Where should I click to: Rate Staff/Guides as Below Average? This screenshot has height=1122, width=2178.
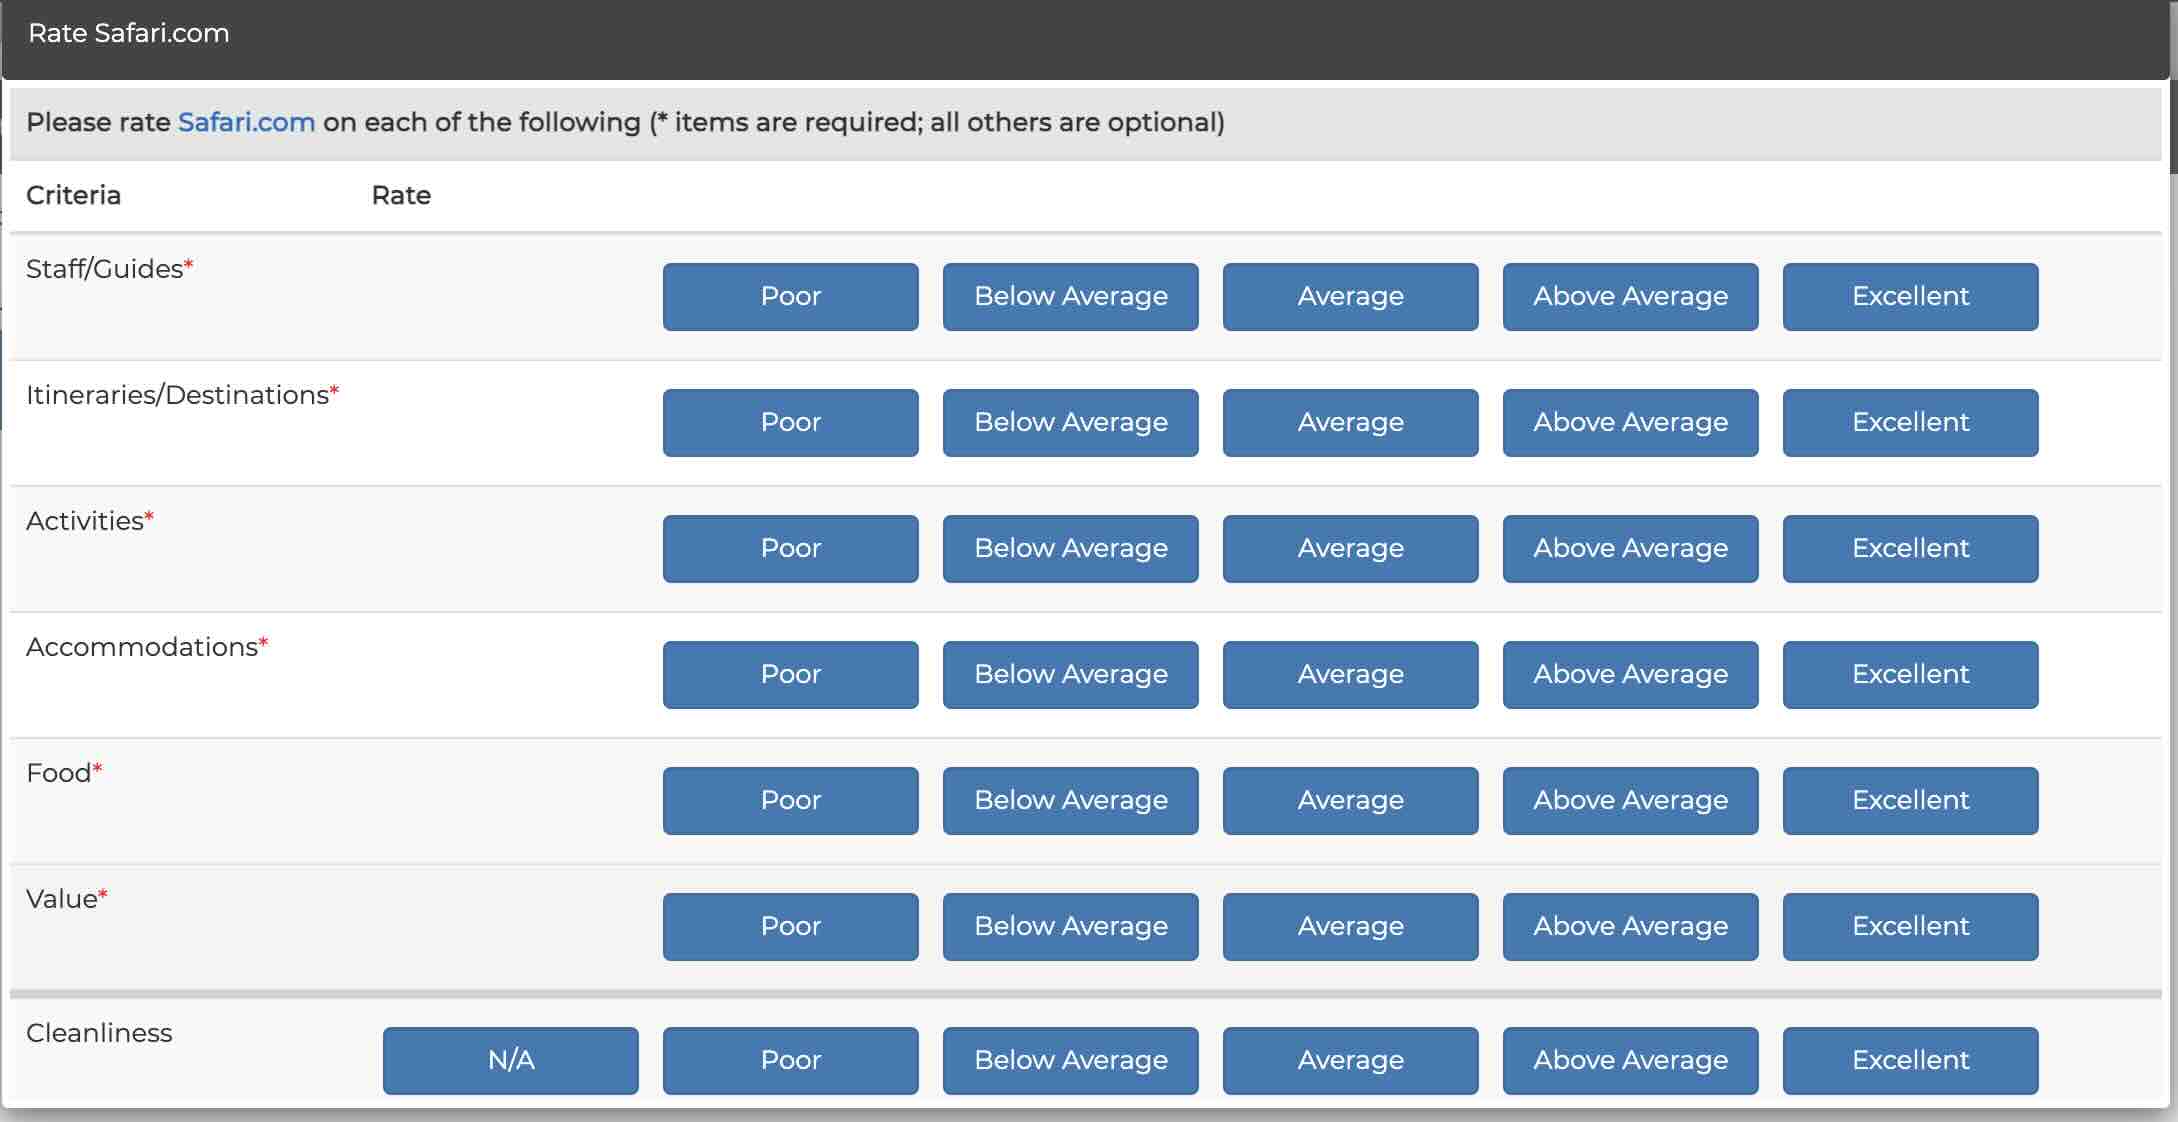click(1070, 296)
